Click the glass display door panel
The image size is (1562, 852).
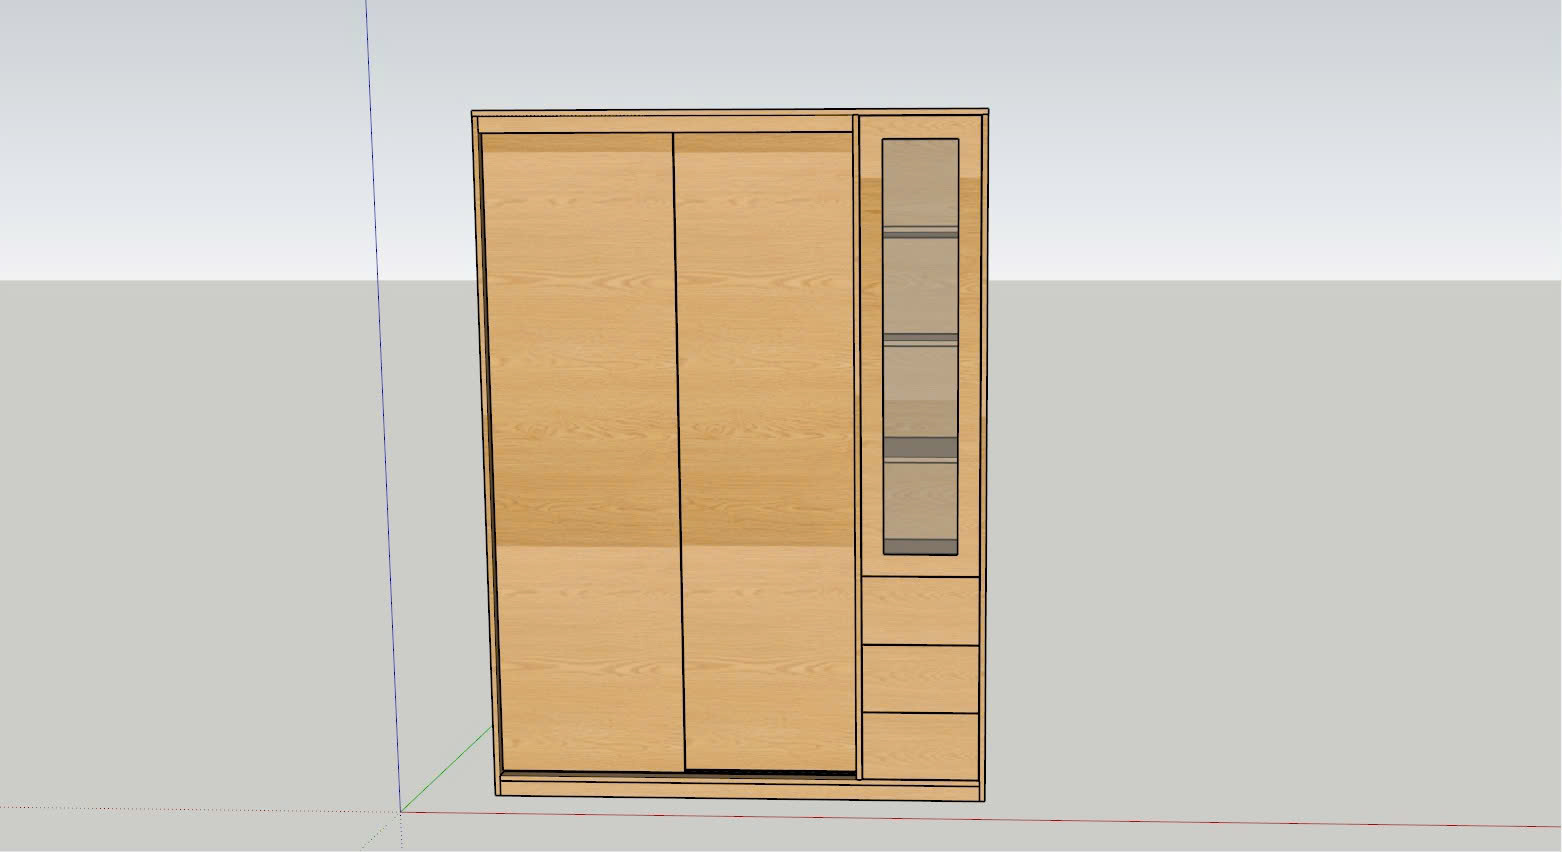click(920, 290)
